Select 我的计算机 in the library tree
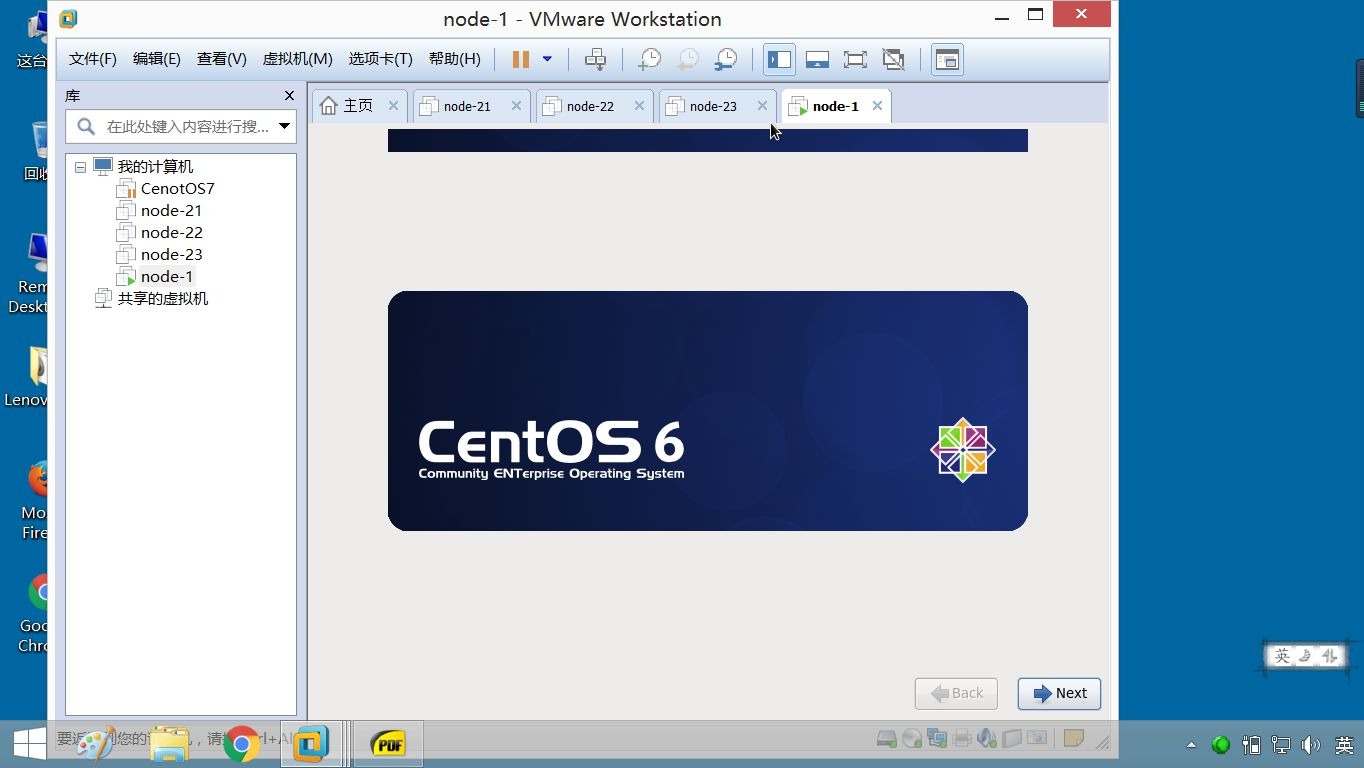Viewport: 1364px width, 768px height. click(155, 167)
